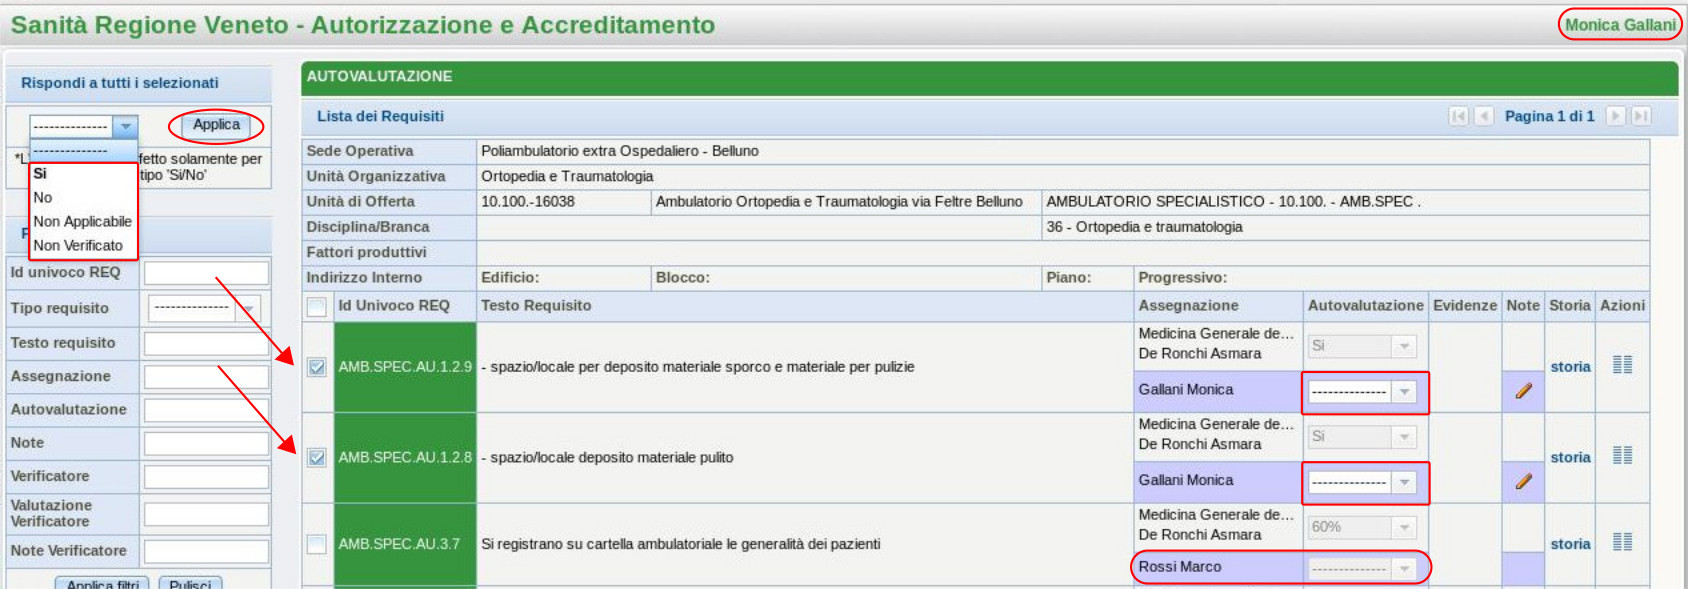This screenshot has height=589, width=1688.
Task: Toggle the select-all checkbox in table header
Action: pos(317,306)
